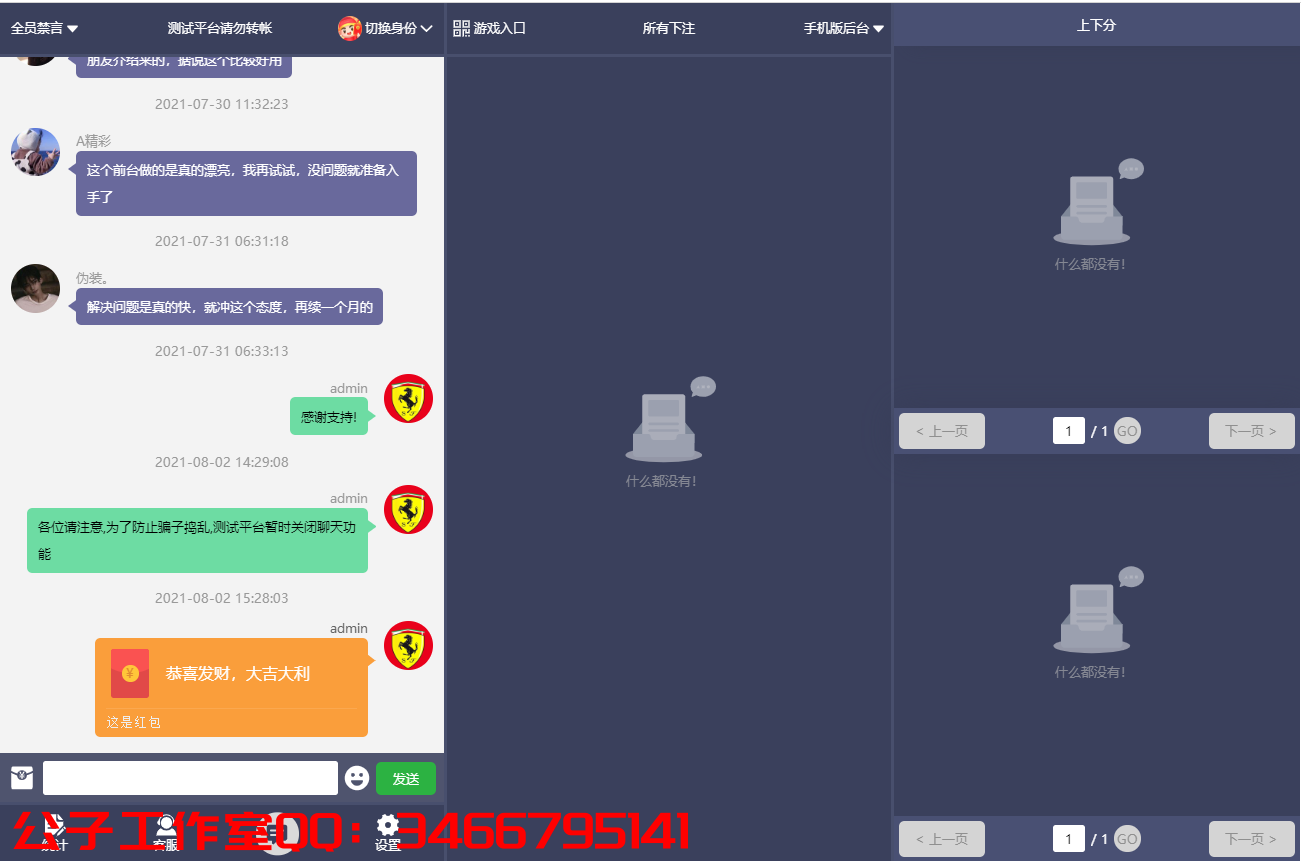Click admin avatar next to 感谢支持!
This screenshot has height=861, width=1301.
(x=408, y=399)
